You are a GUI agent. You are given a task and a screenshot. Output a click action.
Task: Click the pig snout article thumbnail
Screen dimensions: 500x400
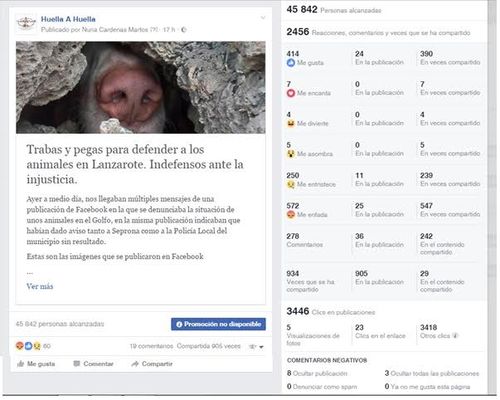[x=141, y=87]
